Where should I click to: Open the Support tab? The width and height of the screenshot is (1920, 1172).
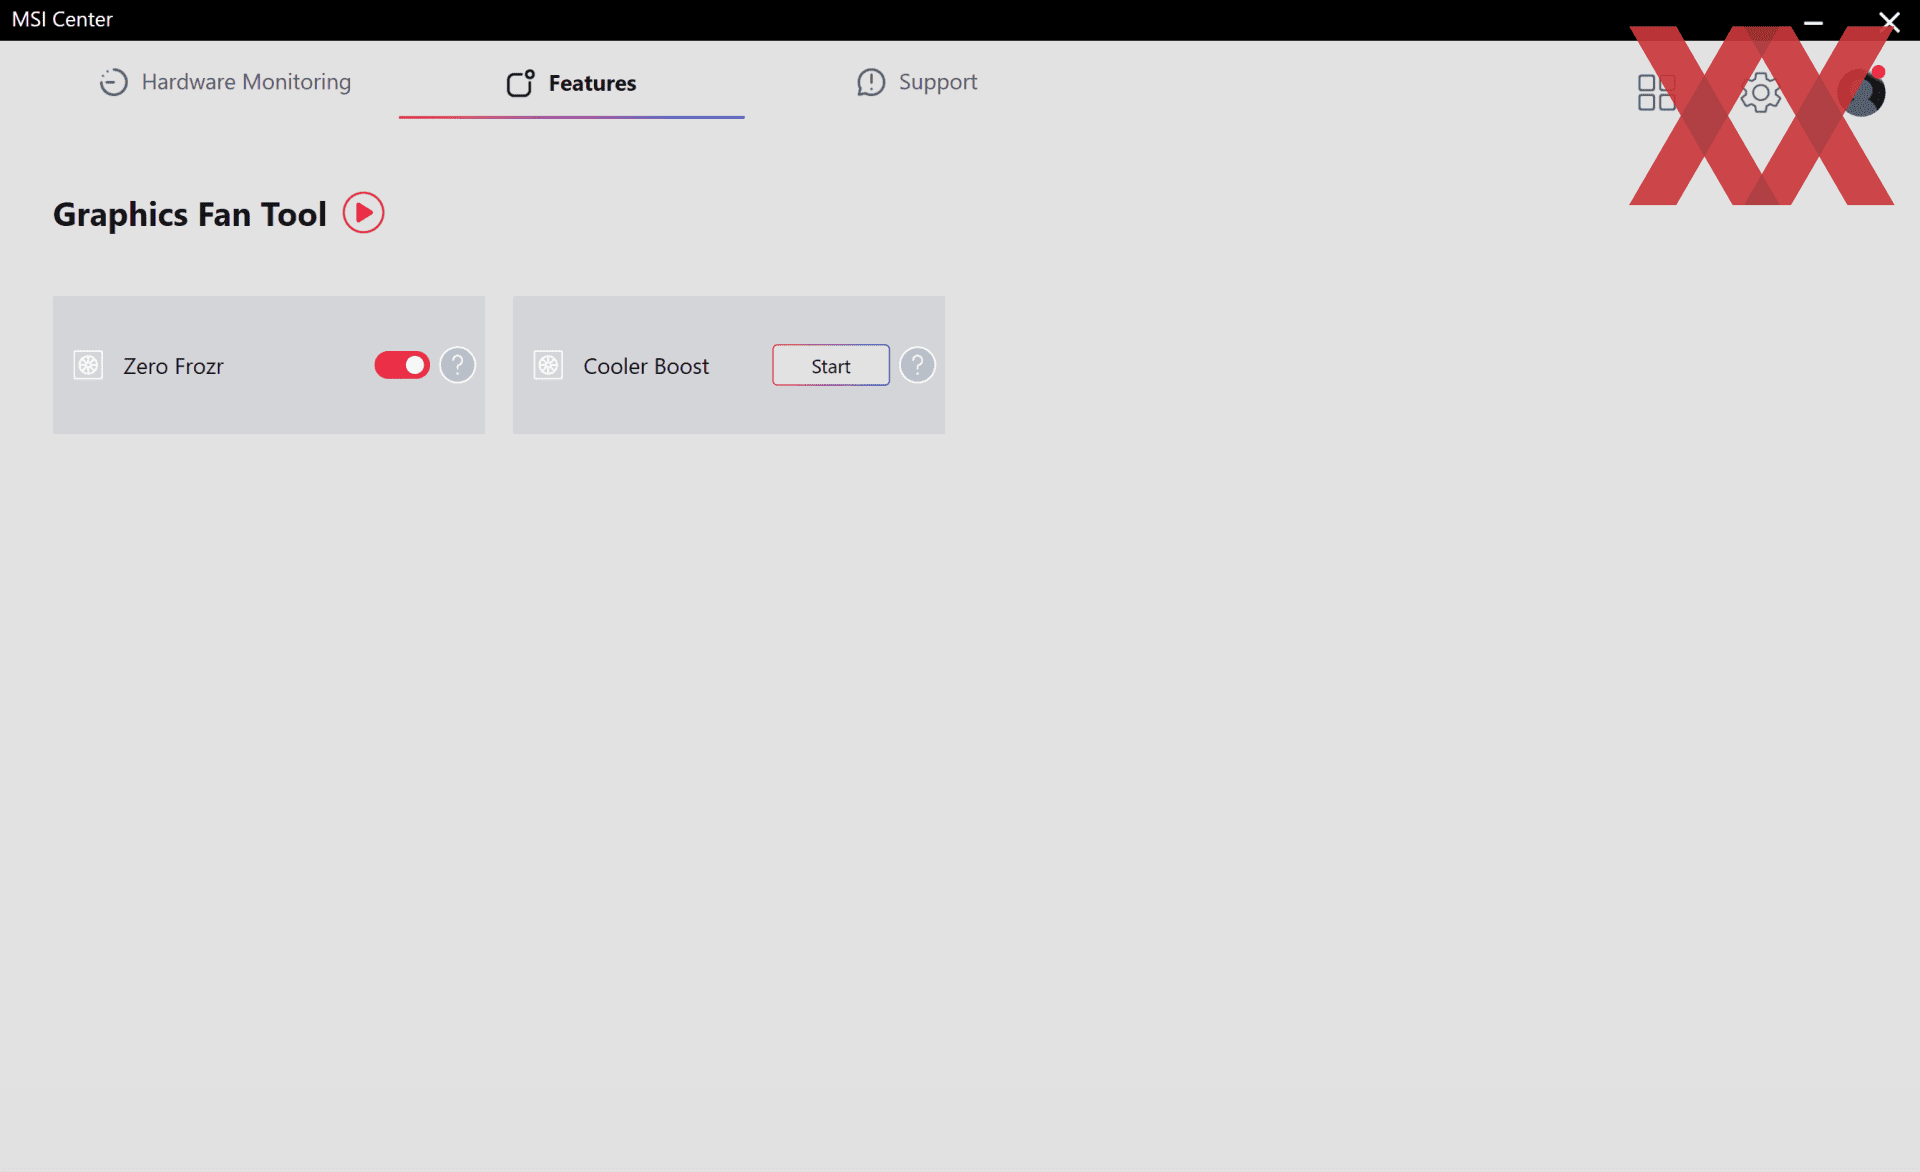(x=917, y=82)
